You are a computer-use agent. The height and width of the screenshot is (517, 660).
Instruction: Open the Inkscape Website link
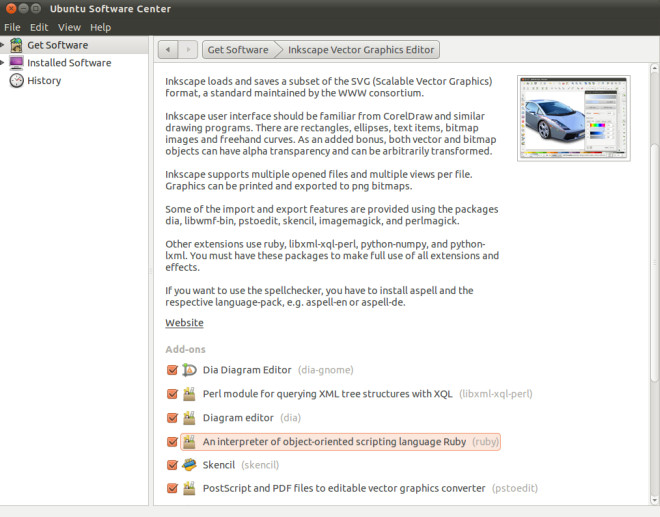point(184,323)
